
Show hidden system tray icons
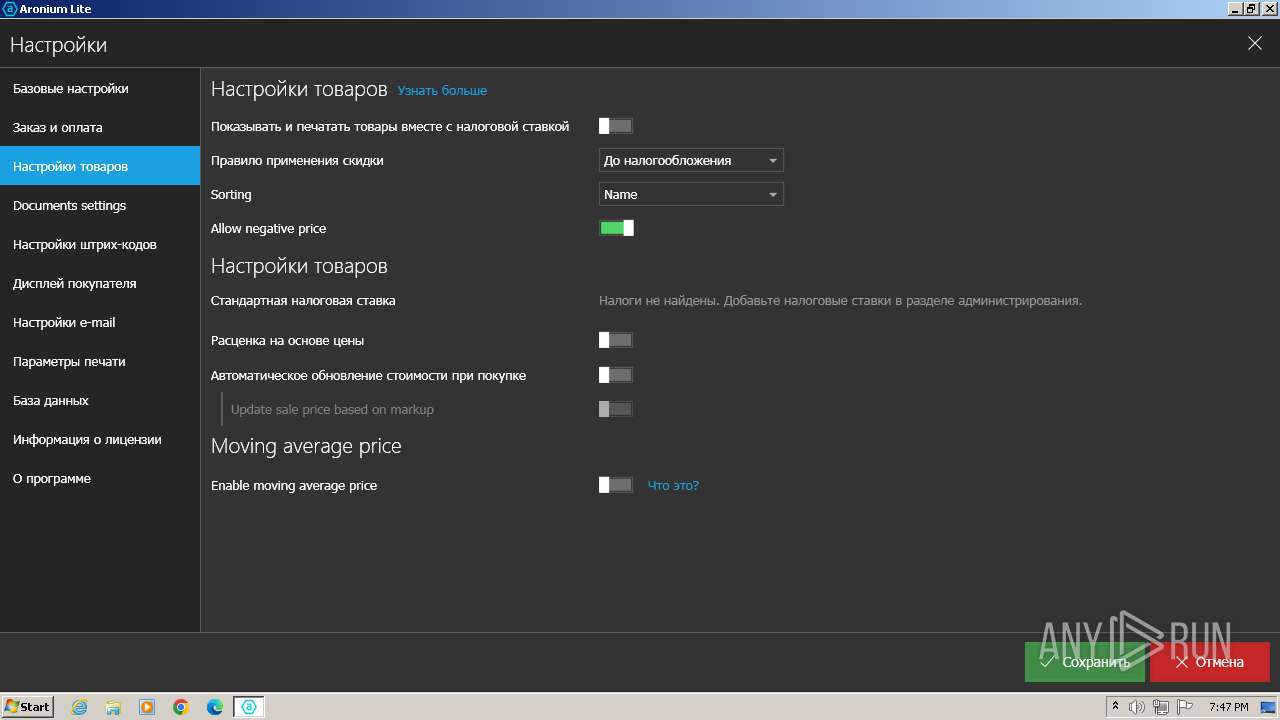pyautogui.click(x=1115, y=707)
